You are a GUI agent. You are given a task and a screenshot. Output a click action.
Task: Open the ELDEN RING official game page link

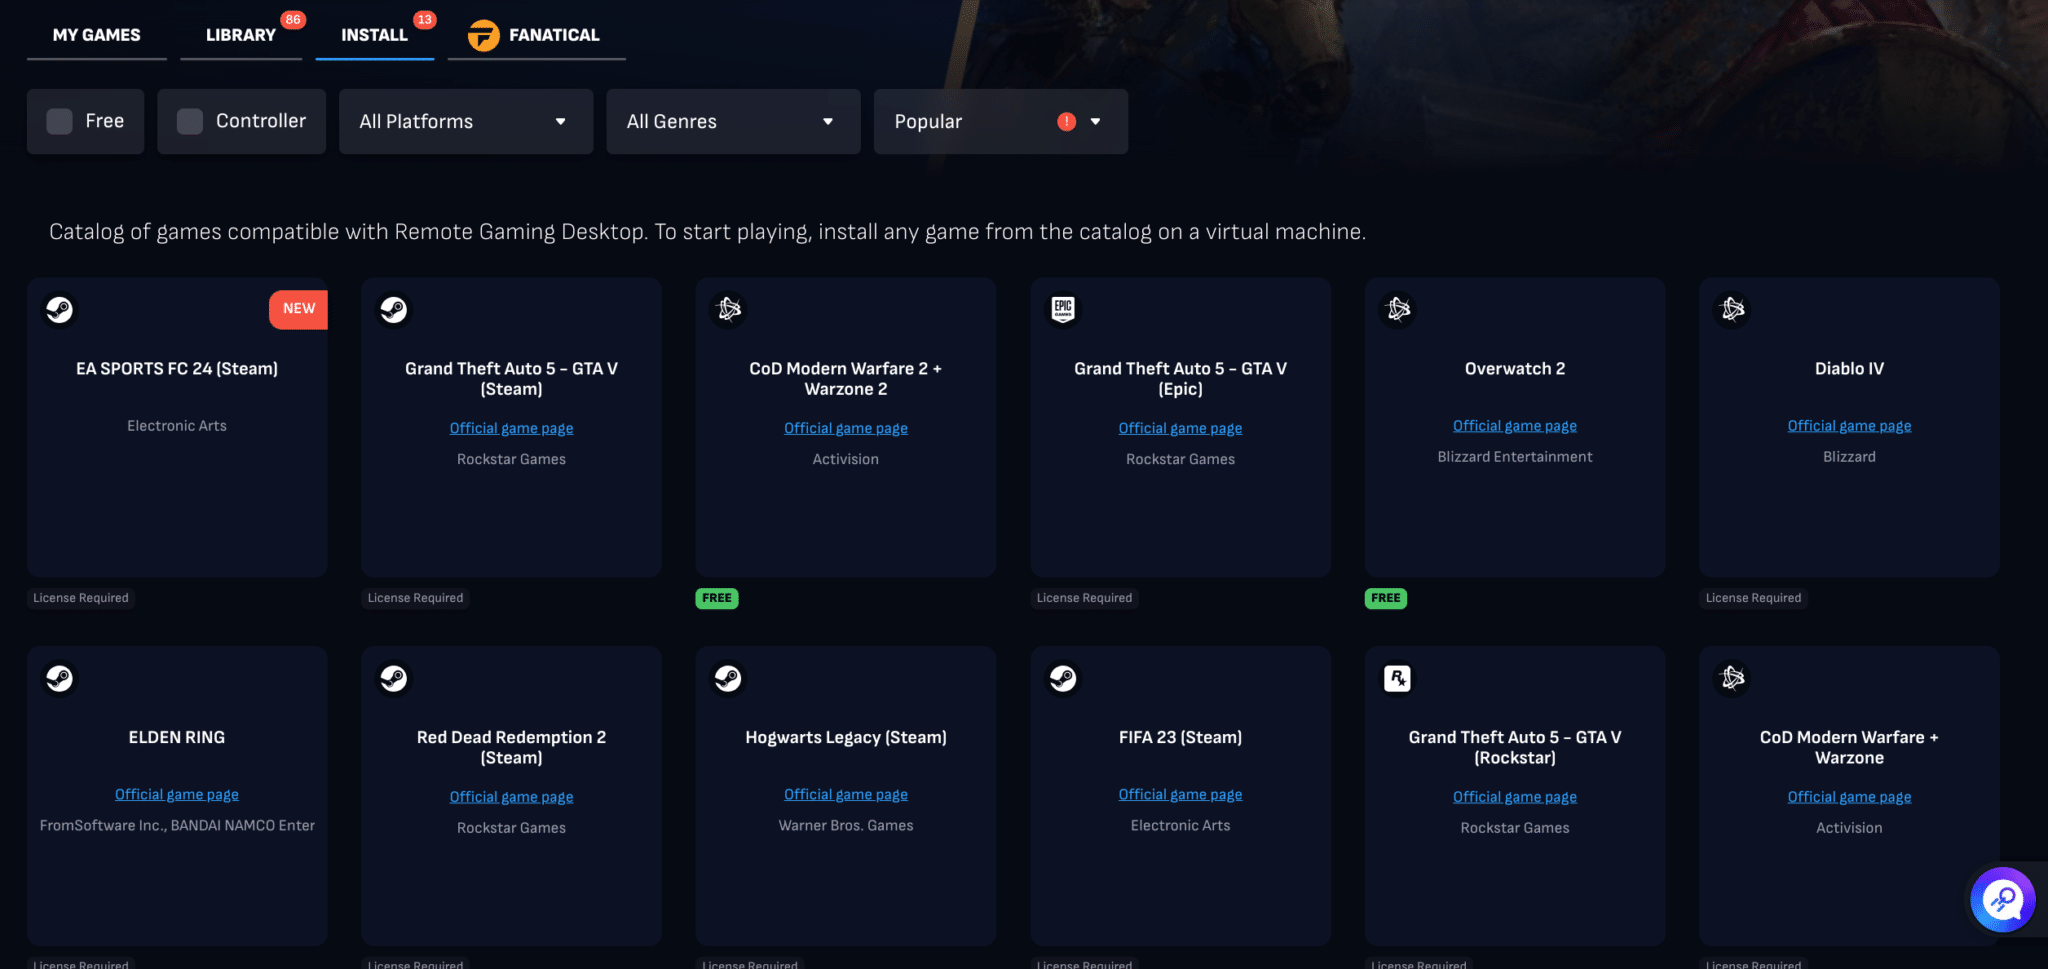[176, 793]
